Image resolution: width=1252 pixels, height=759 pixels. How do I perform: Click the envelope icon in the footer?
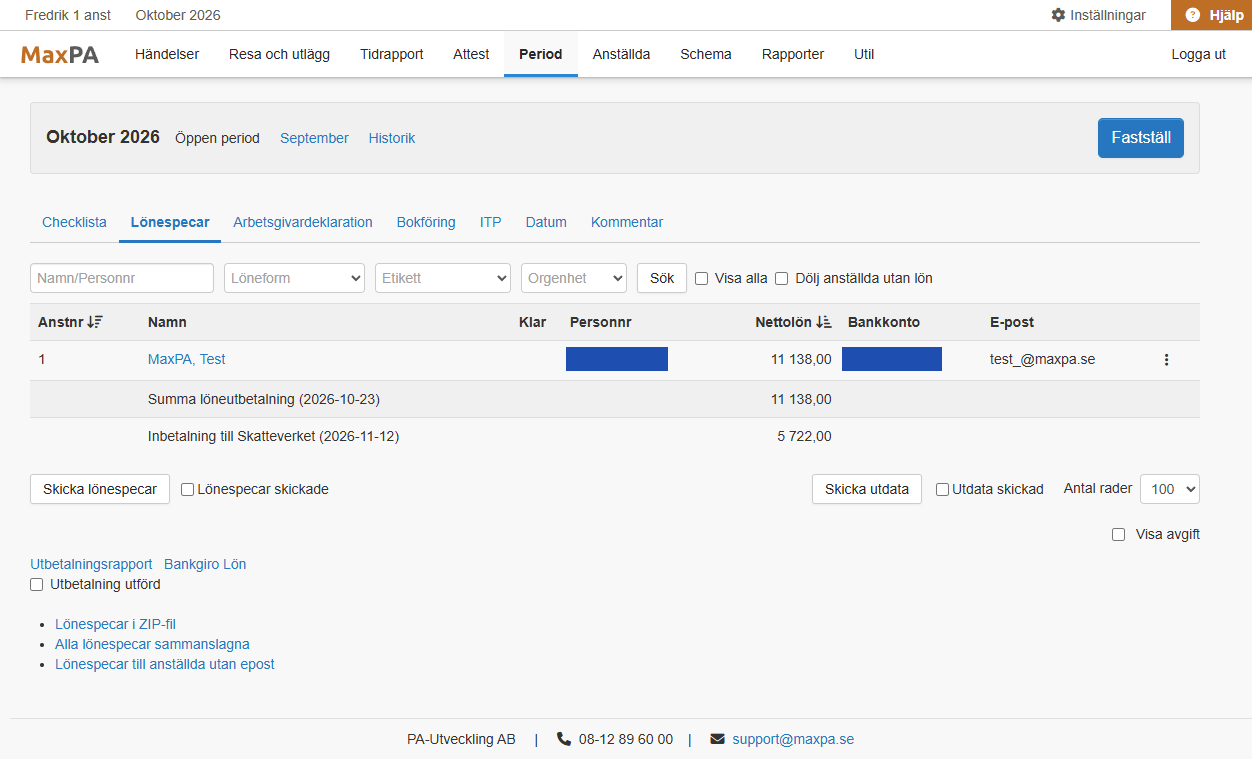(717, 739)
